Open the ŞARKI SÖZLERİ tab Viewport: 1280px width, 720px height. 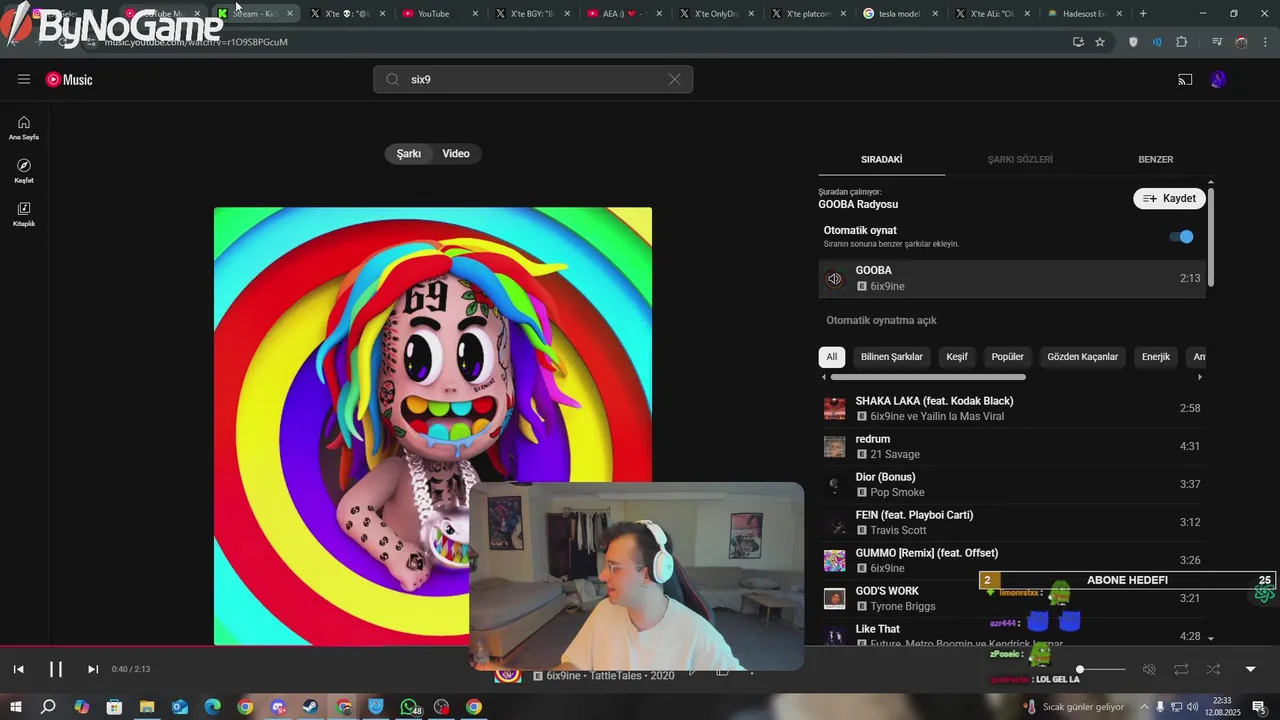(x=1020, y=159)
